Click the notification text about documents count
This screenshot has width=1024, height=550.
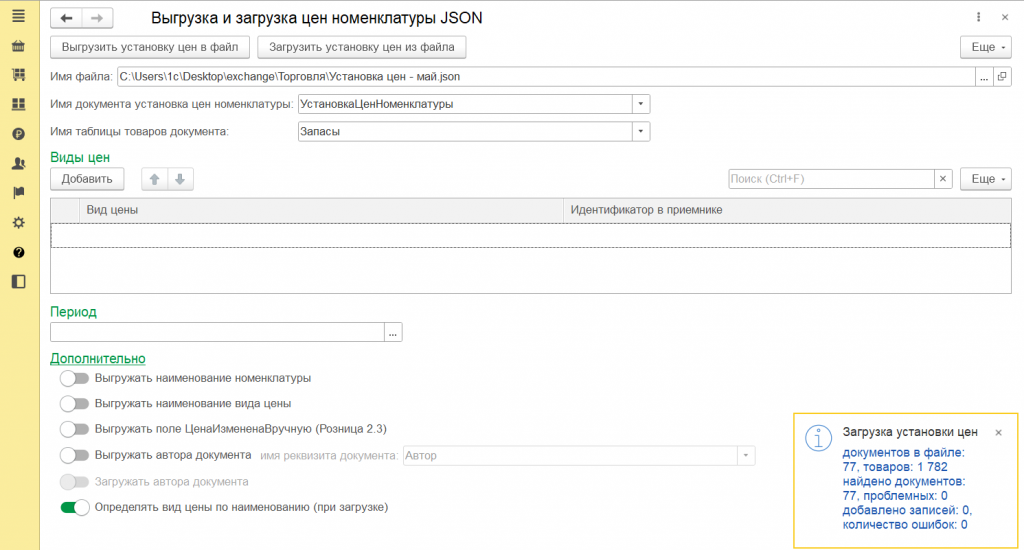(906, 489)
